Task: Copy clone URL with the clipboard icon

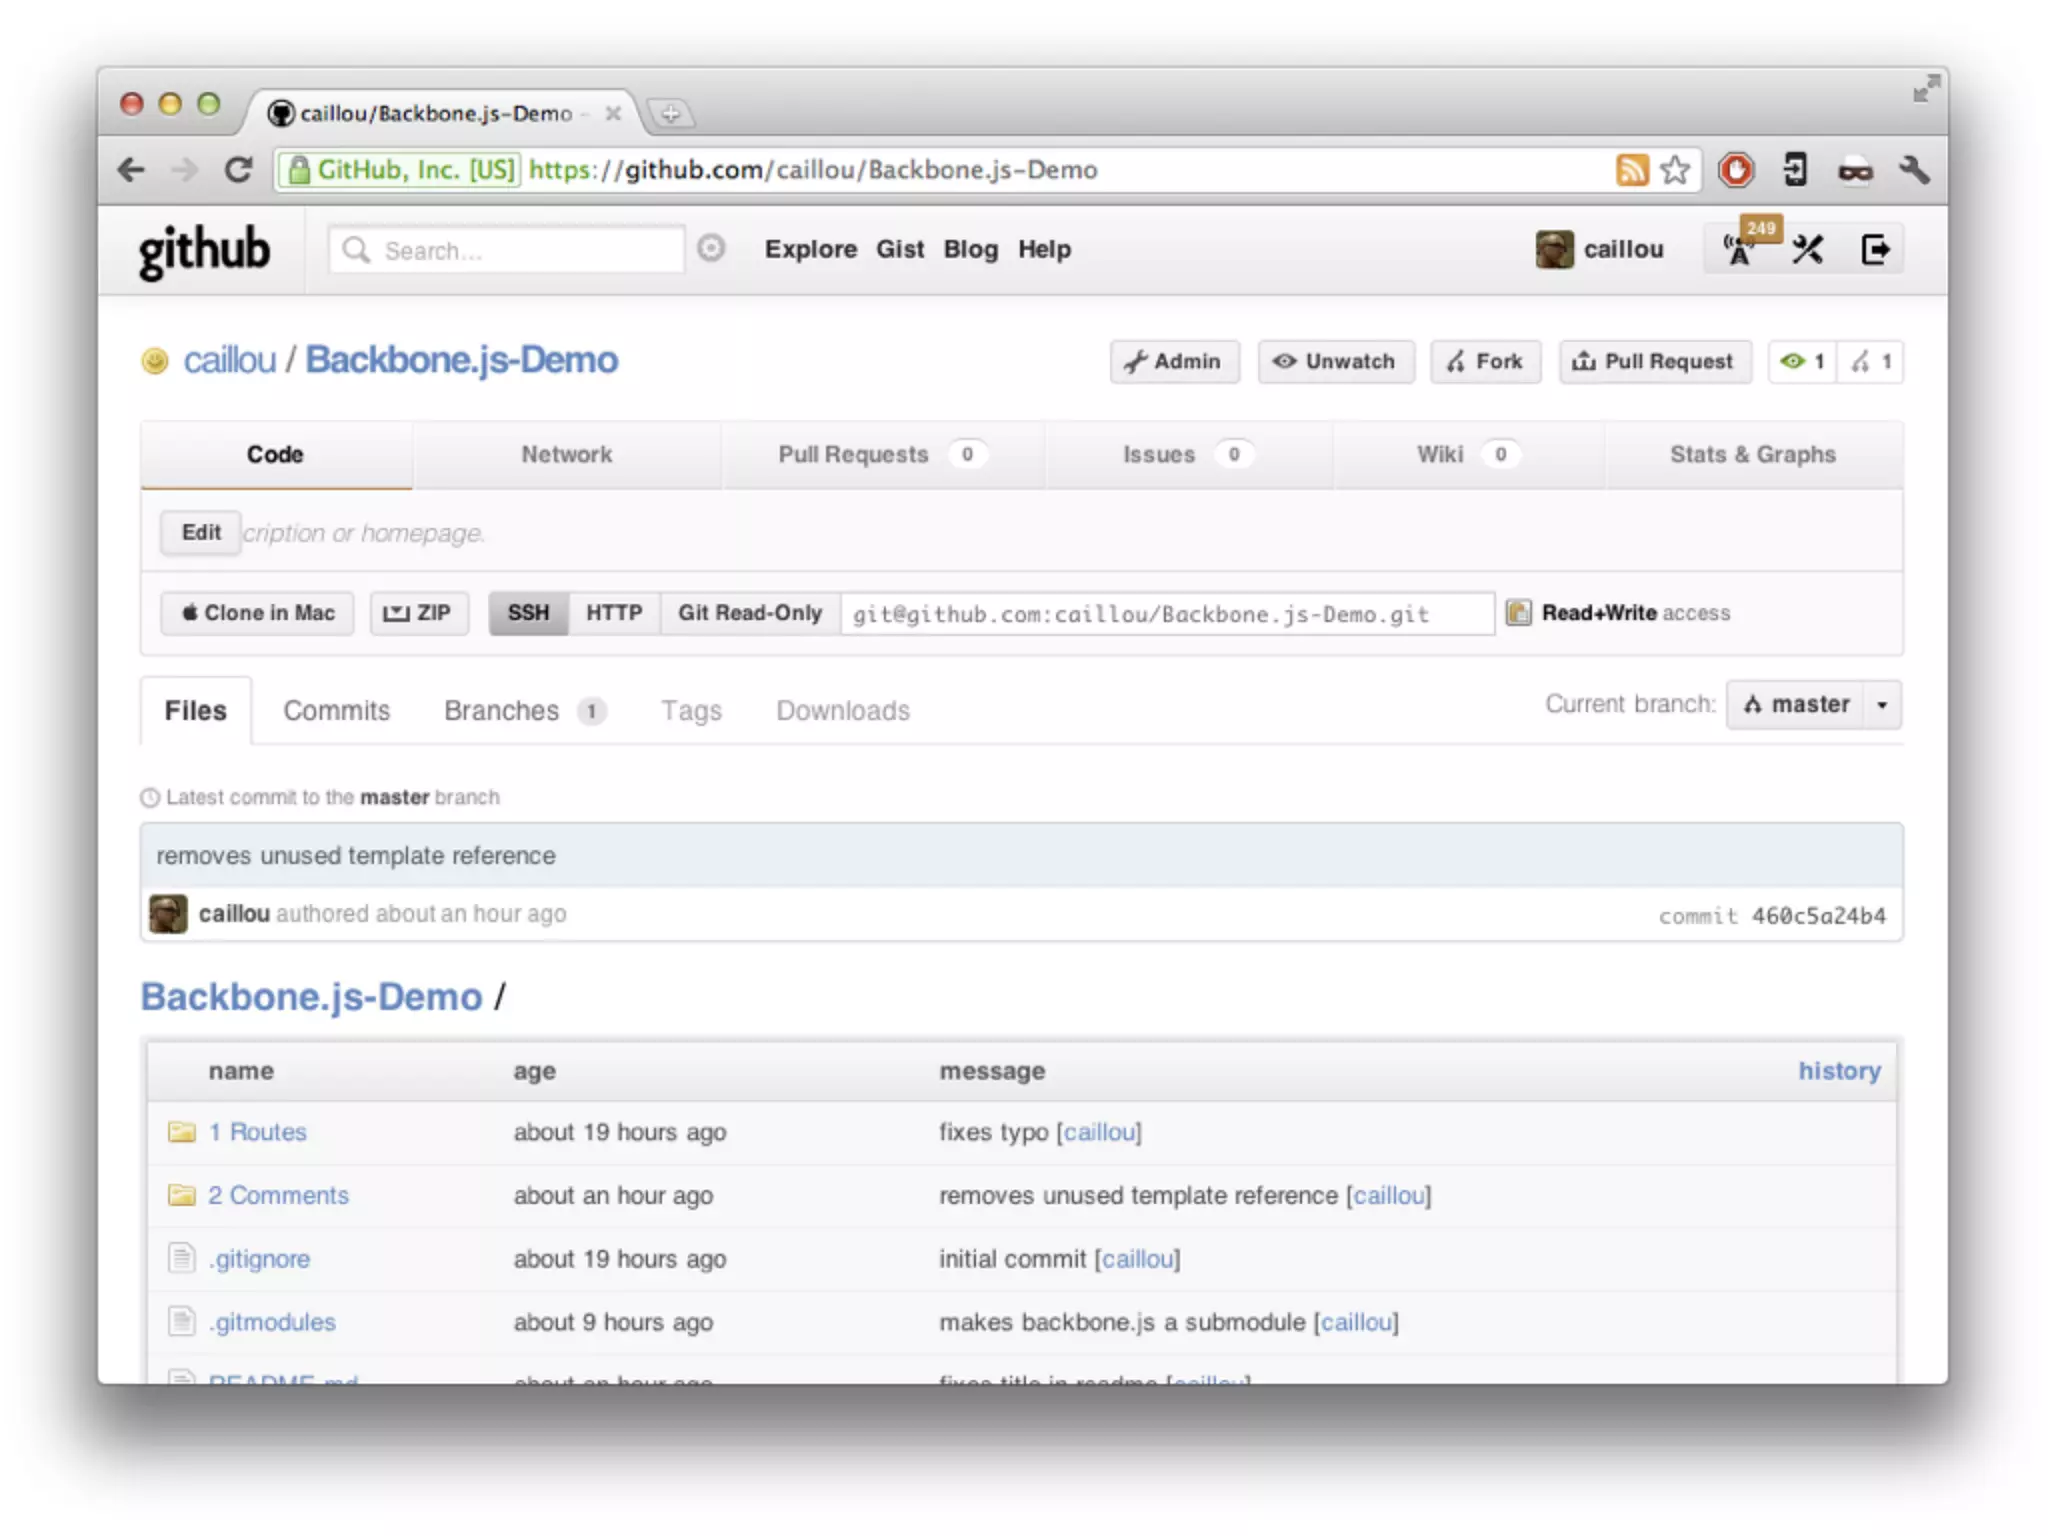Action: [1518, 613]
